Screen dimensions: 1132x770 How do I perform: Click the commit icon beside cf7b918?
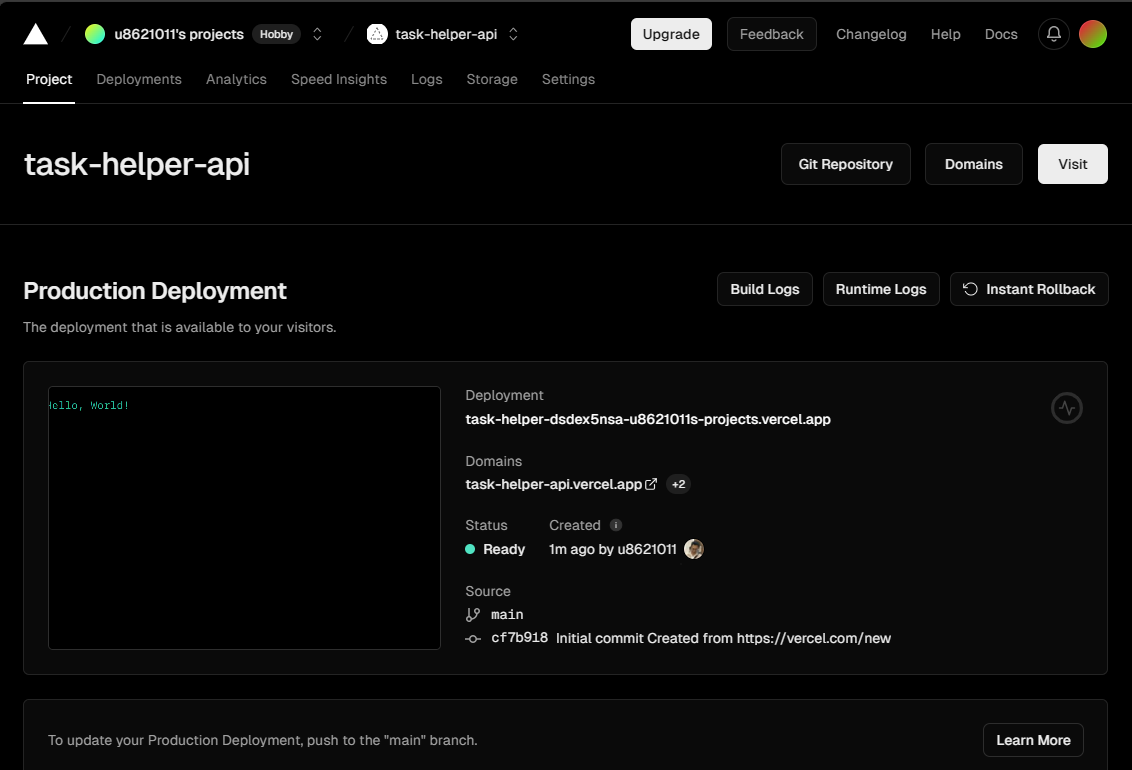tap(472, 638)
